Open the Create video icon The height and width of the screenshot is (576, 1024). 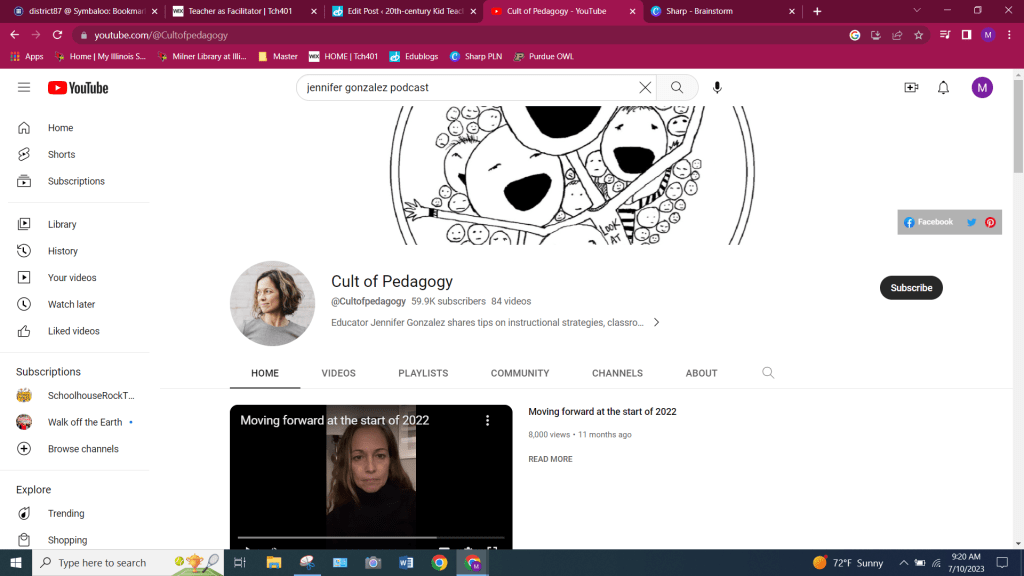click(911, 88)
